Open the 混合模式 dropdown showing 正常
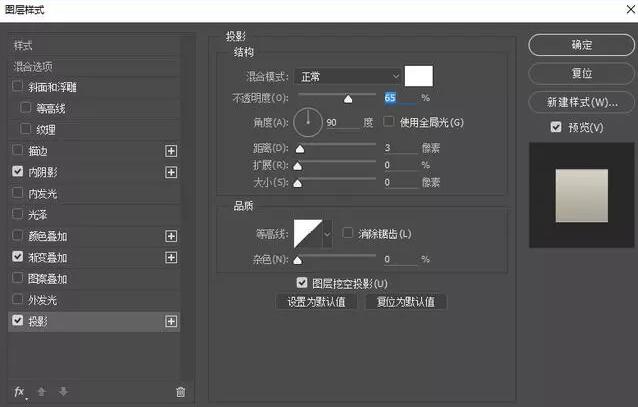Image resolution: width=638 pixels, height=407 pixels. point(348,77)
